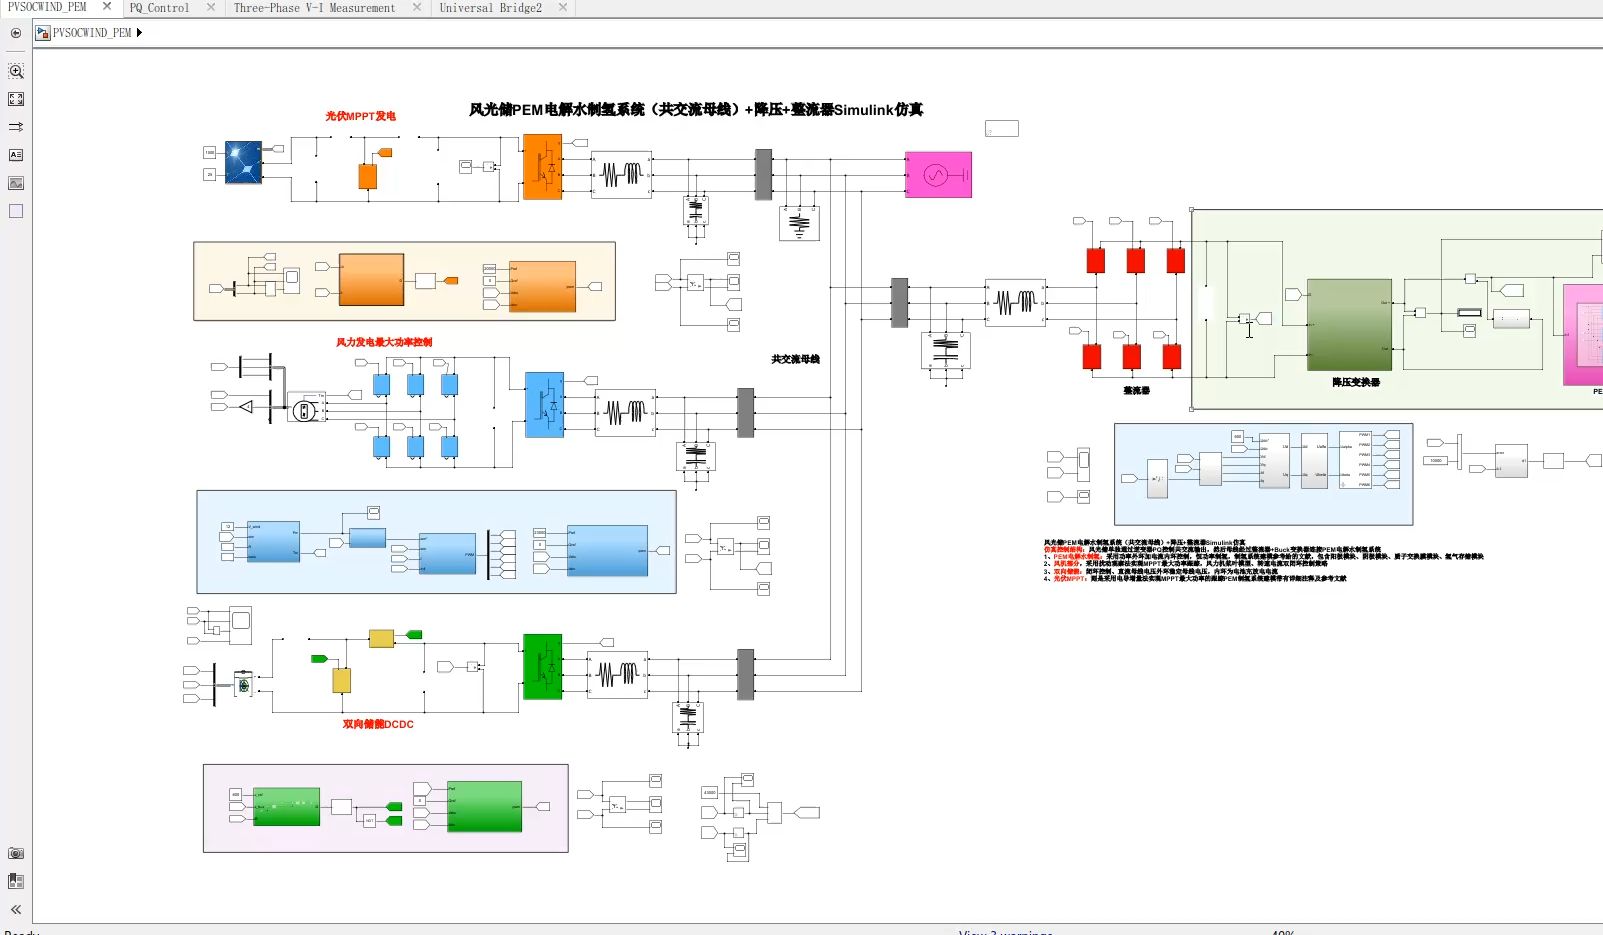The image size is (1603, 935).
Task: Click the 降压变换器 label
Action: tap(1356, 382)
